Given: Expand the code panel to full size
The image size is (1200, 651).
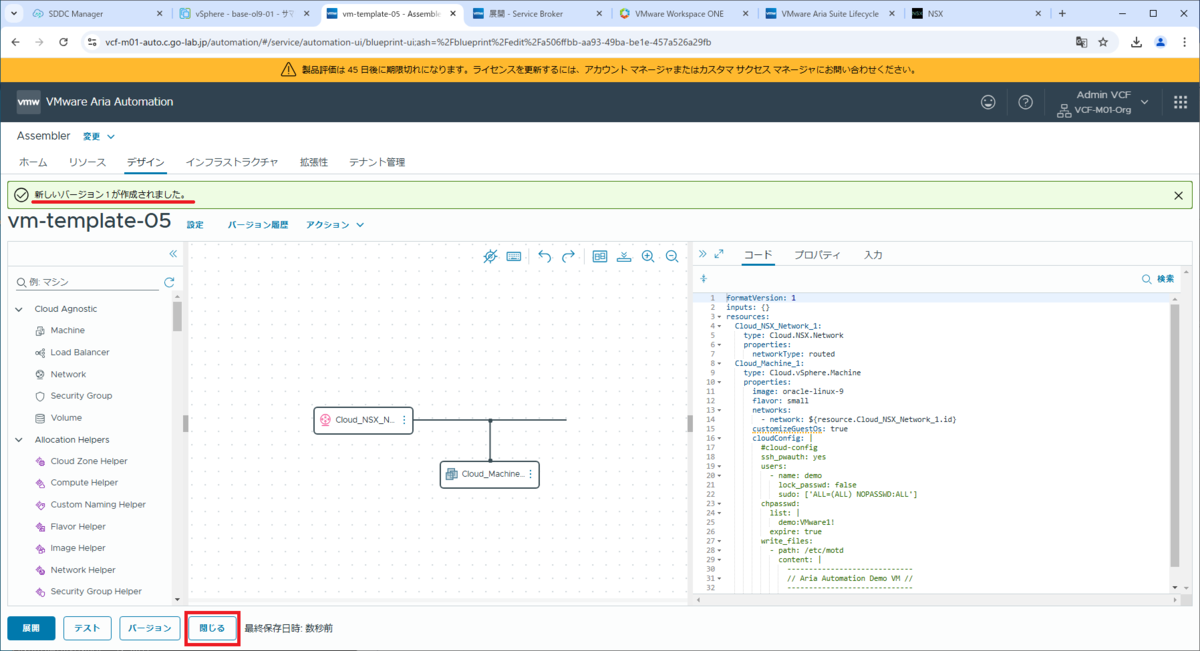Looking at the screenshot, I should point(719,254).
